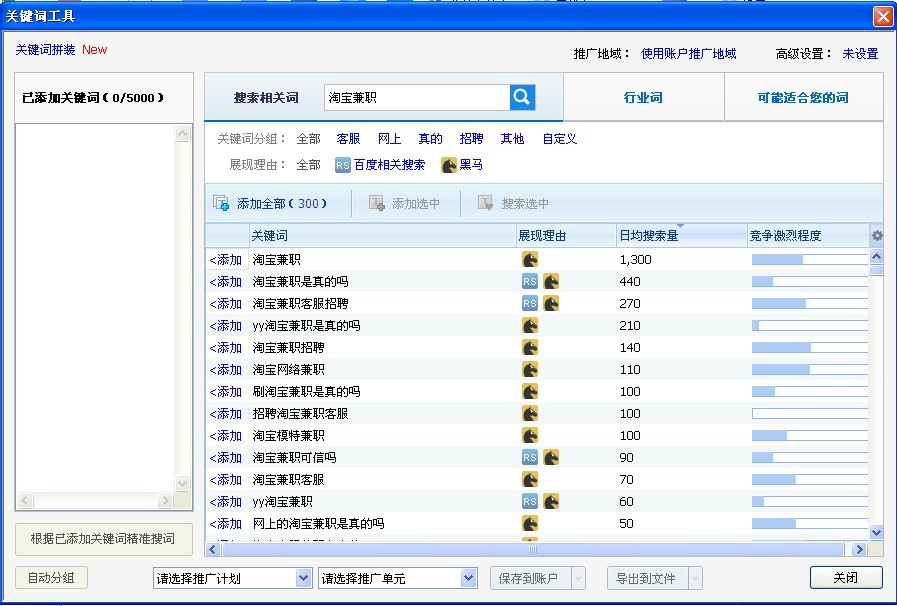This screenshot has height=606, width=897.
Task: Switch to the 可能适合您的词 tab
Action: click(802, 98)
